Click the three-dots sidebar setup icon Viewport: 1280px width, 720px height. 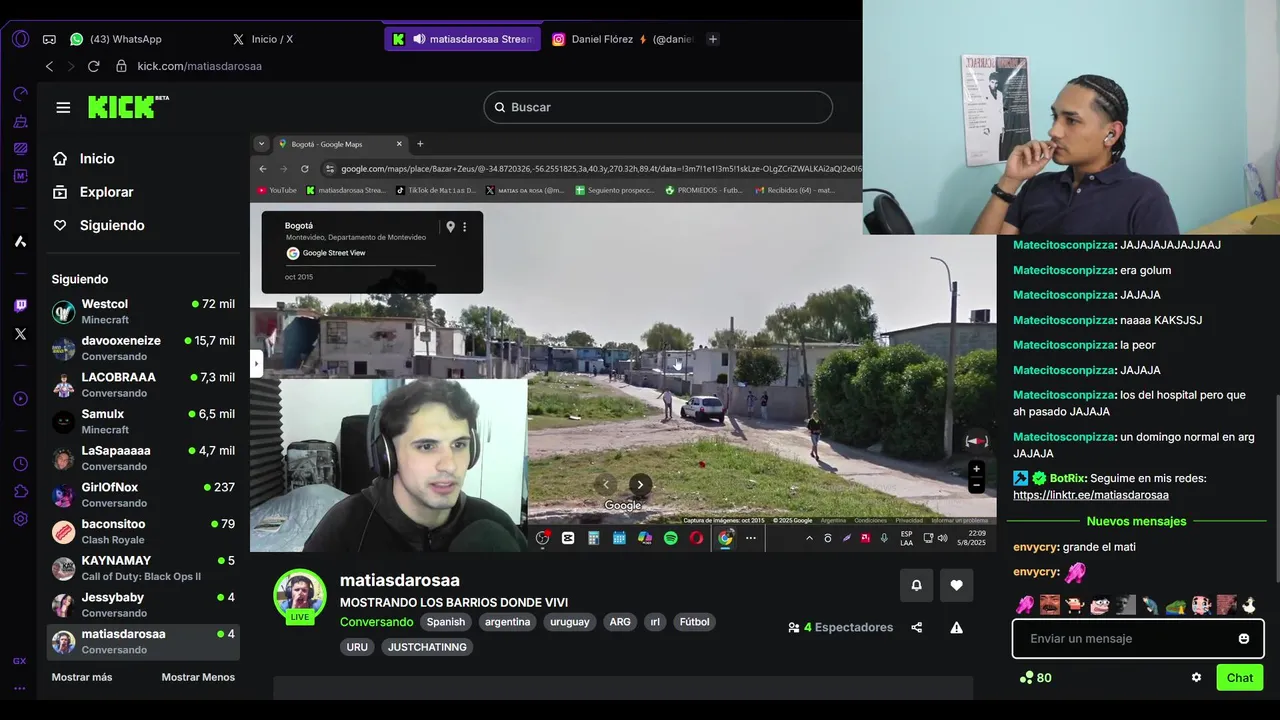[x=20, y=688]
